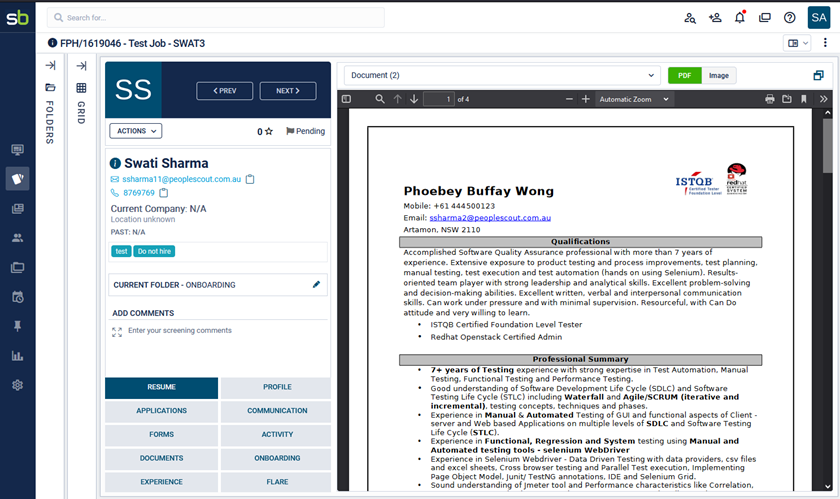Screen dimensions: 840x499
Task: Copy the candidate email address
Action: [250, 179]
